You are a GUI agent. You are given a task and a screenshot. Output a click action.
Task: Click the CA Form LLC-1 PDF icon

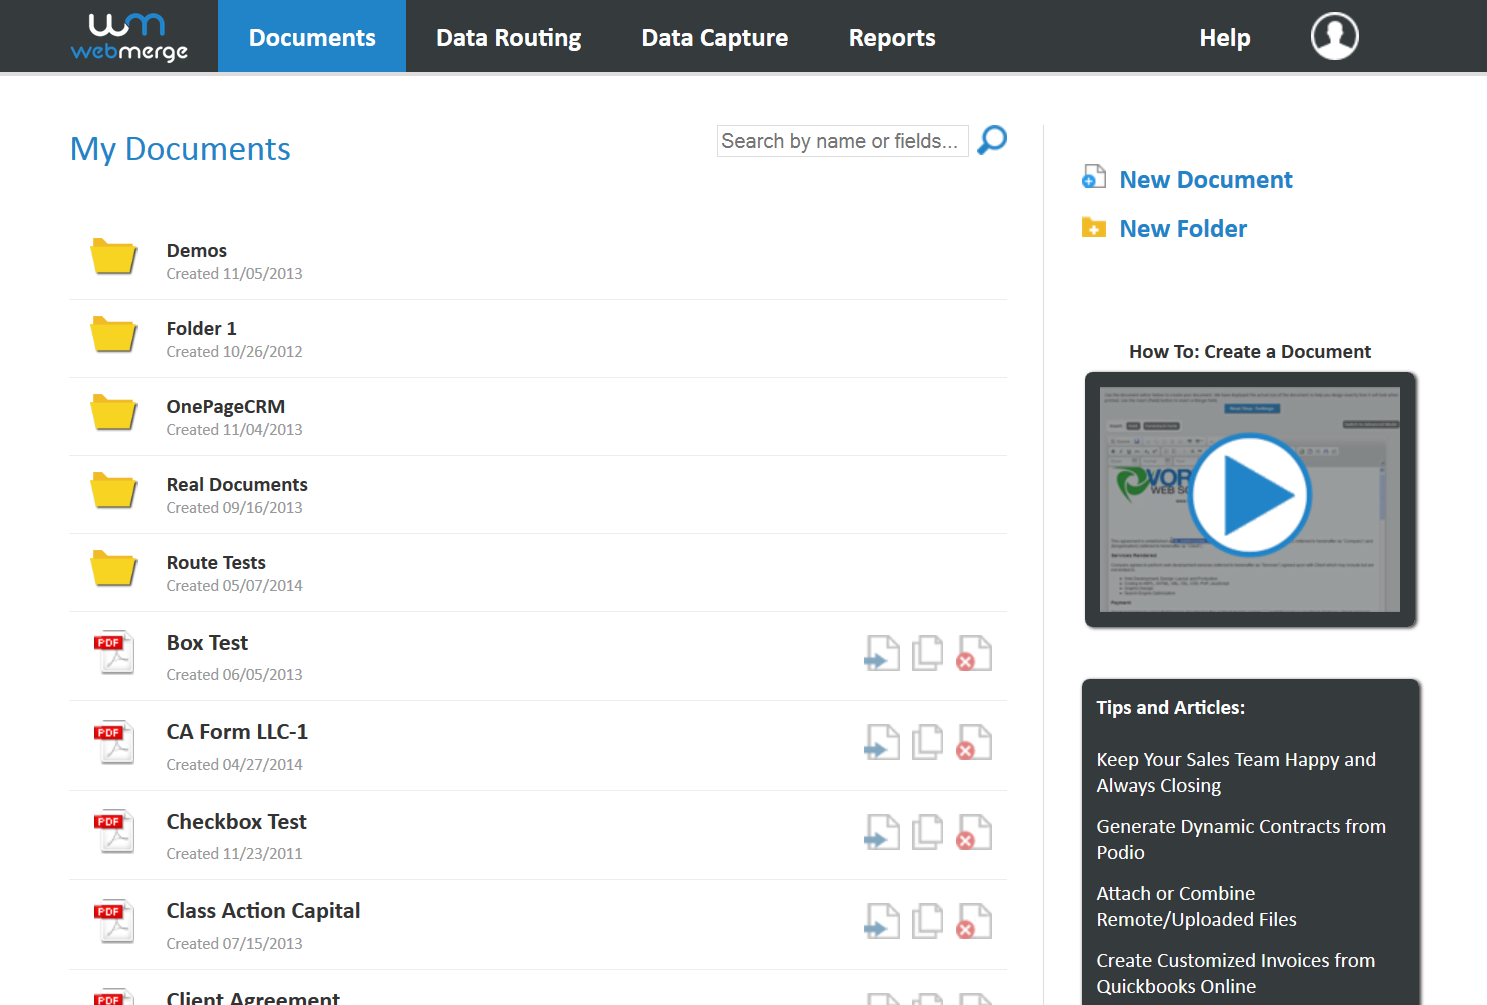click(x=114, y=743)
